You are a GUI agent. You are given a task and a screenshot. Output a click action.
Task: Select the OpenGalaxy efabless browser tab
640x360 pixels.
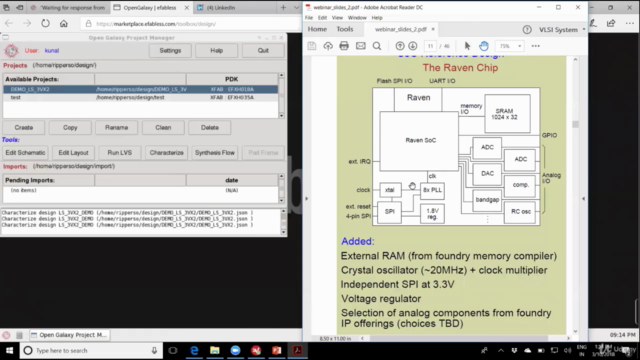click(149, 7)
